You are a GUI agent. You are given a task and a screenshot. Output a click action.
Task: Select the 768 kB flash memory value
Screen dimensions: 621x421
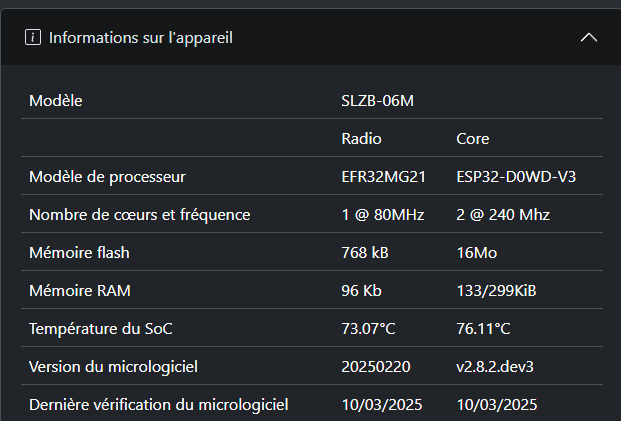tap(365, 253)
